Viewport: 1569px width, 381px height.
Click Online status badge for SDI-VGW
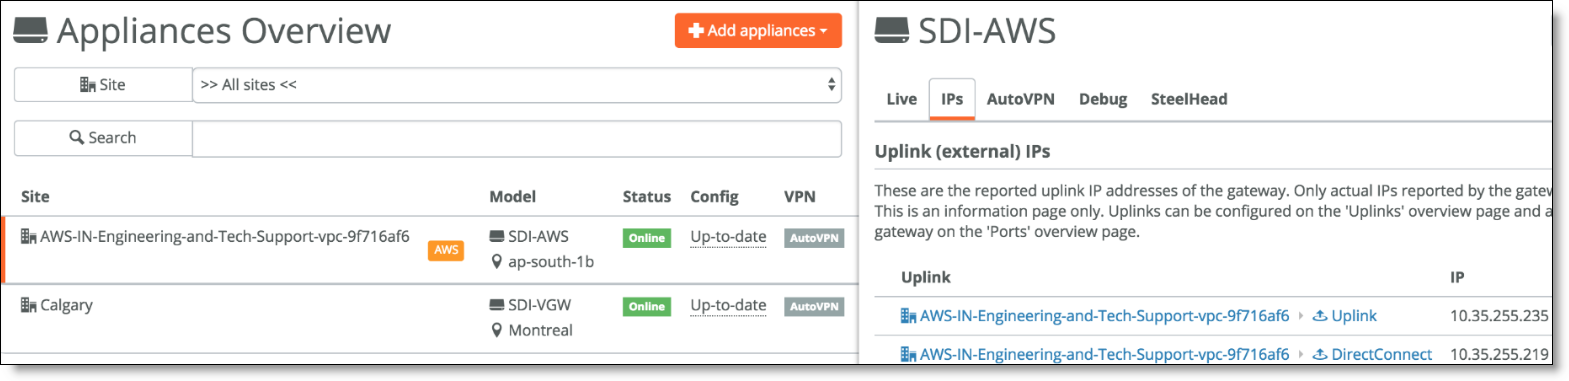646,307
